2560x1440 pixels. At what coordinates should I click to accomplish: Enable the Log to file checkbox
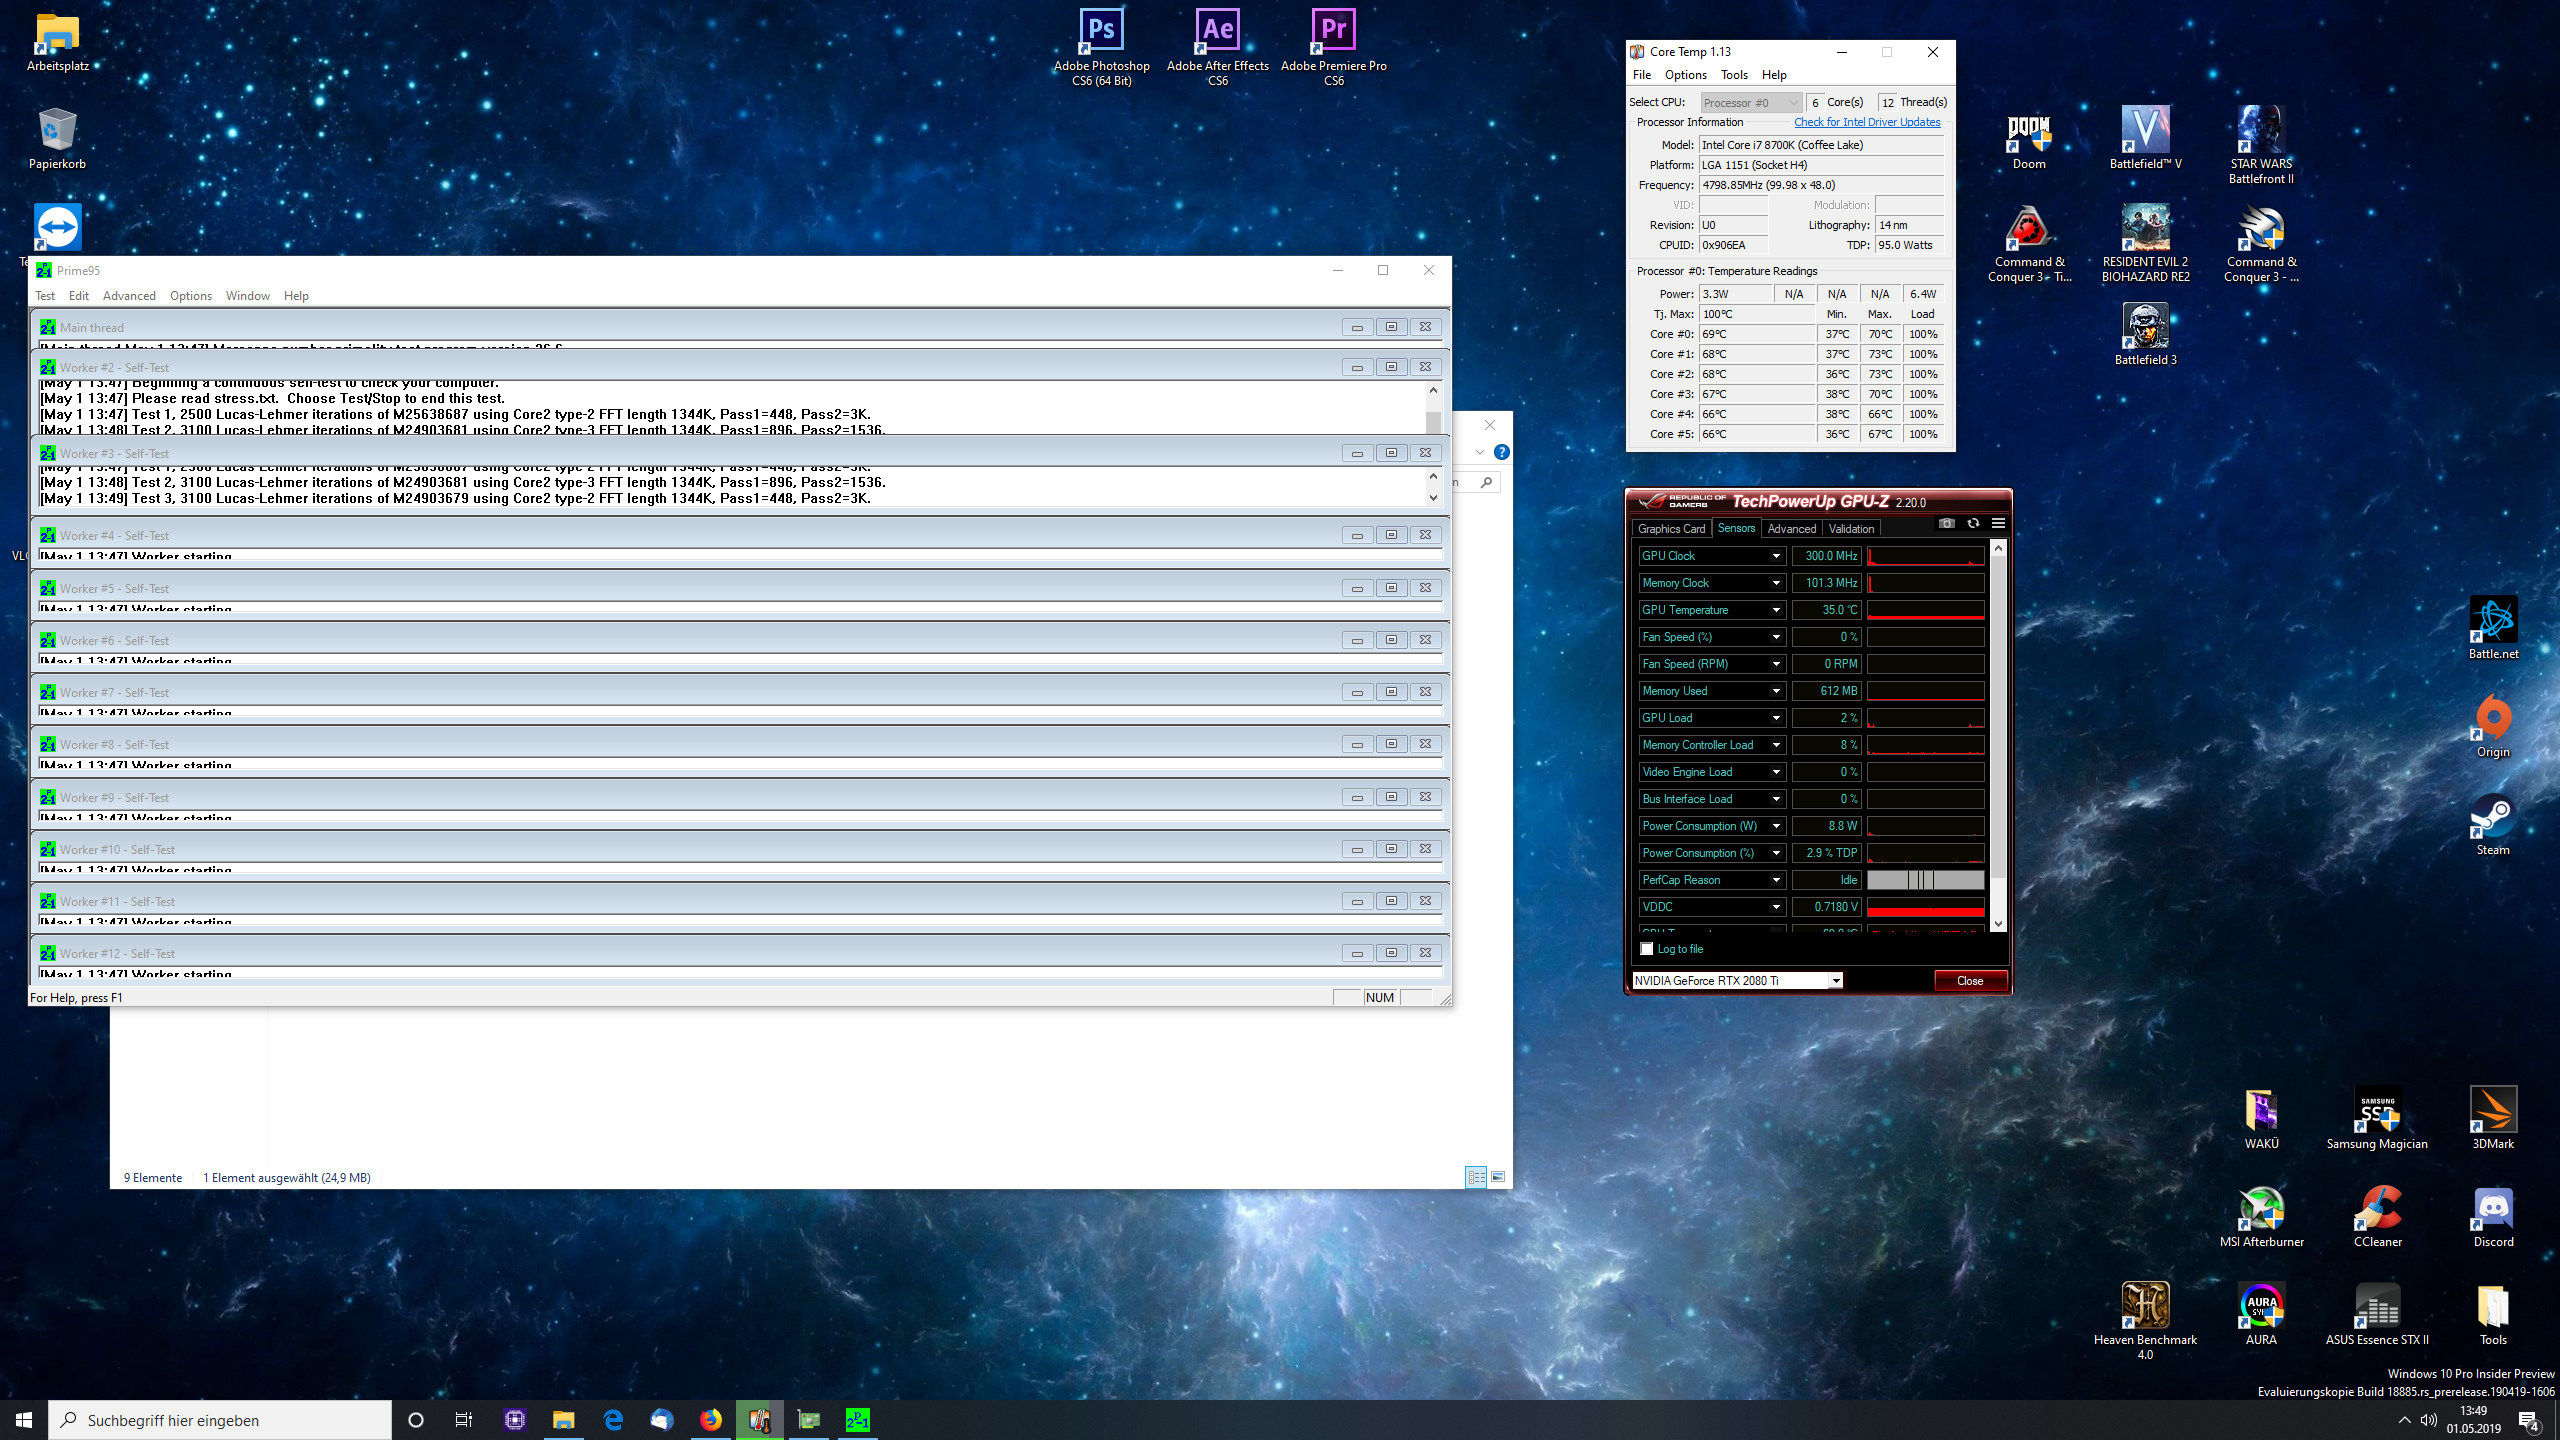pyautogui.click(x=1647, y=949)
